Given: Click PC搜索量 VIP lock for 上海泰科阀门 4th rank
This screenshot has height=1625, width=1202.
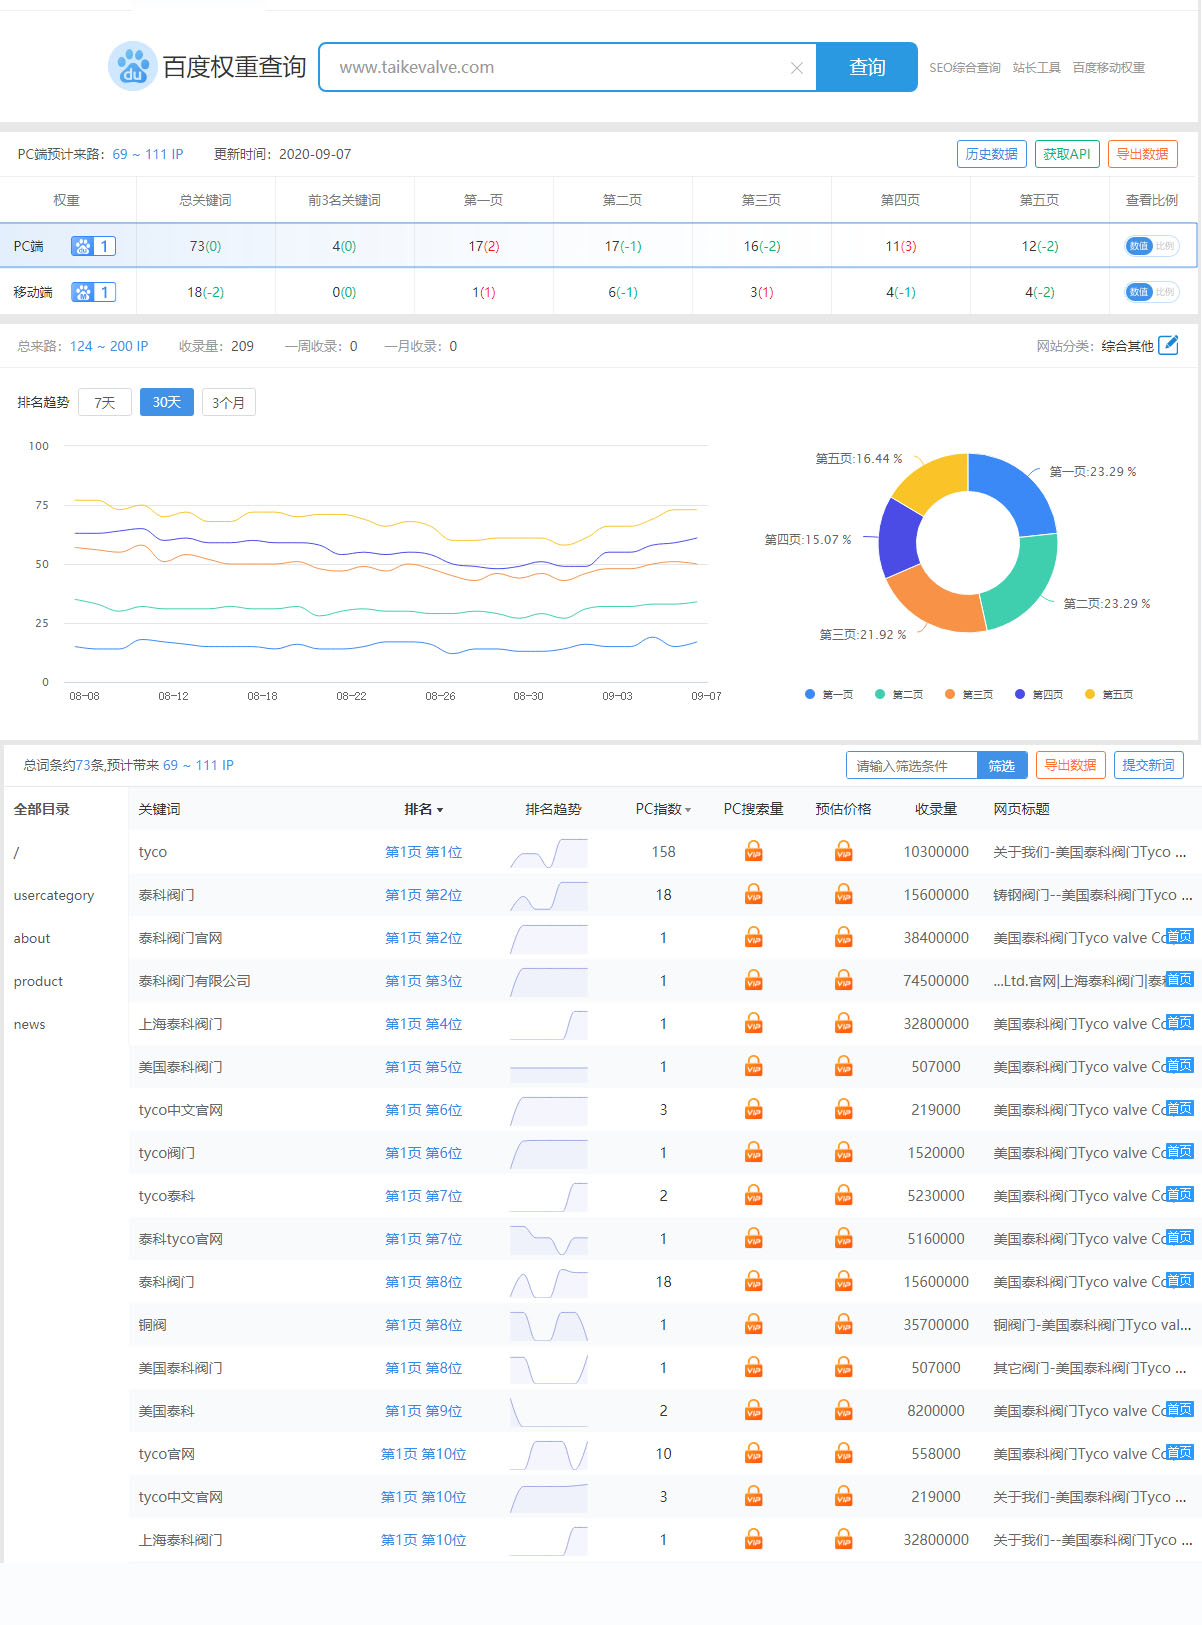Looking at the screenshot, I should pyautogui.click(x=754, y=1023).
